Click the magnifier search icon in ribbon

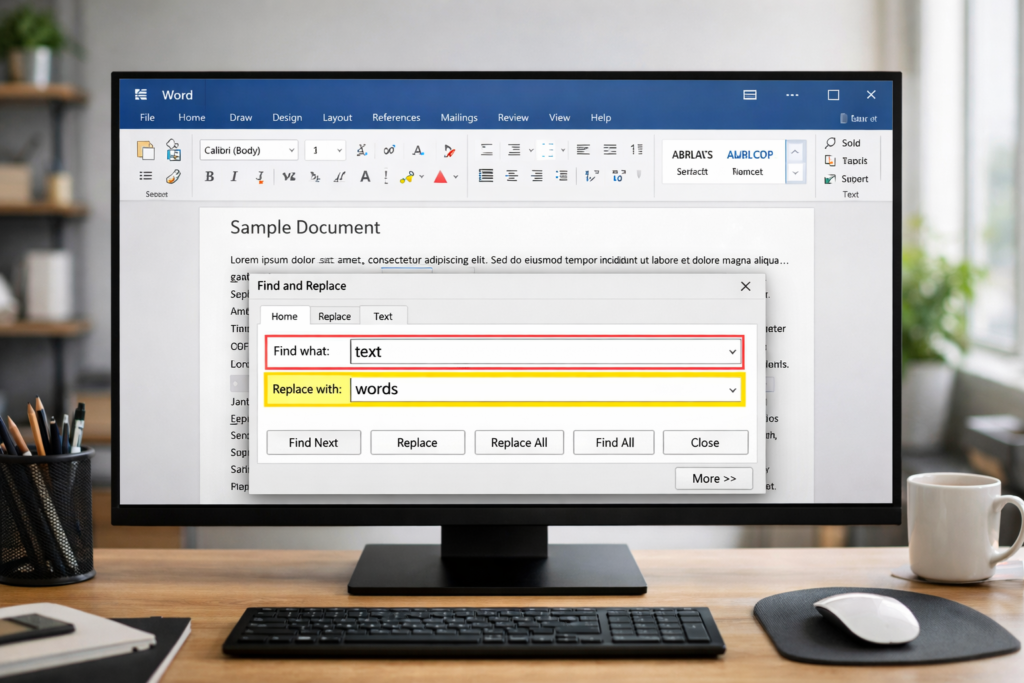[830, 143]
